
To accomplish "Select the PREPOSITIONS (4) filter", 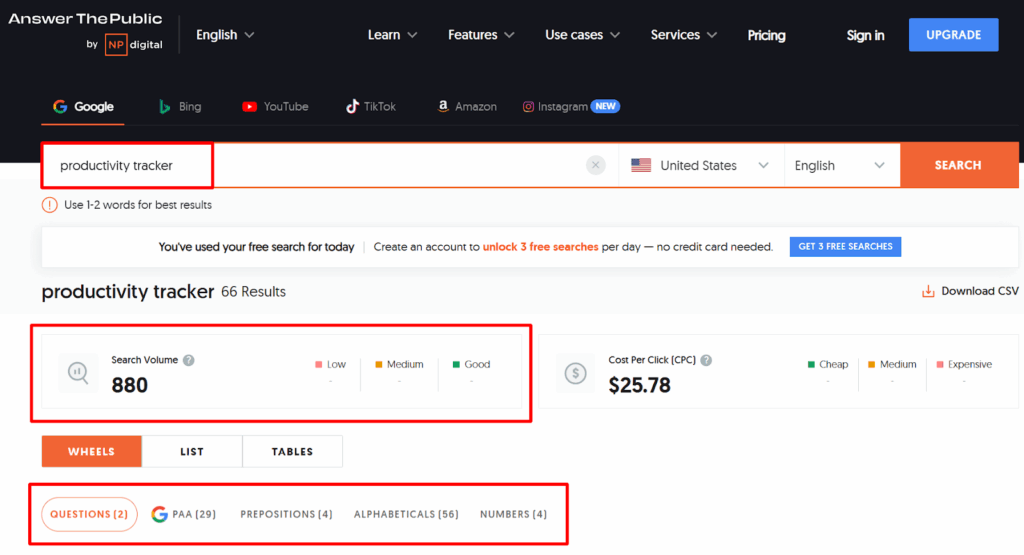I will point(286,514).
